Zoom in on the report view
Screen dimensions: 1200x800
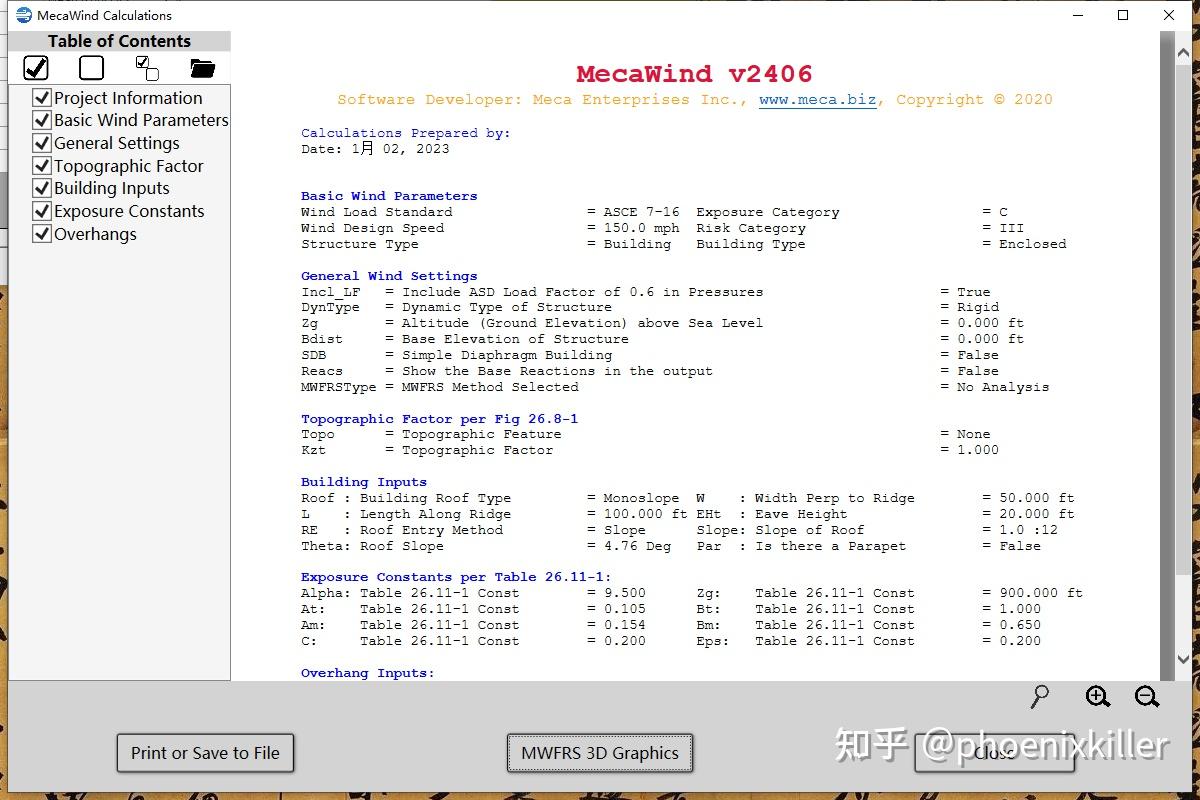click(1097, 696)
